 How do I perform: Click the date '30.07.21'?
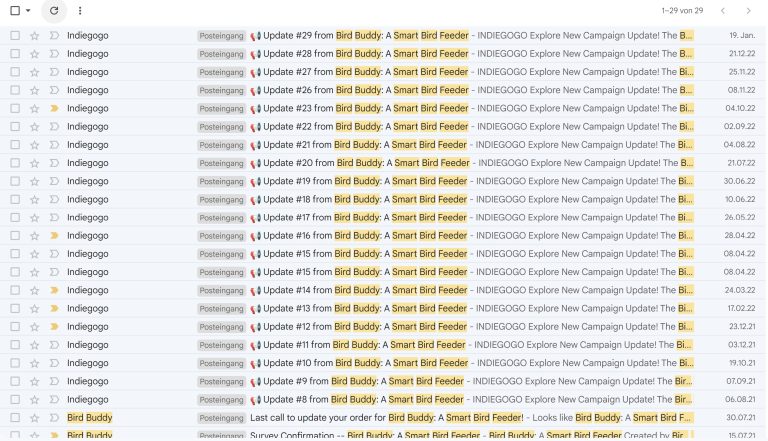tap(741, 417)
